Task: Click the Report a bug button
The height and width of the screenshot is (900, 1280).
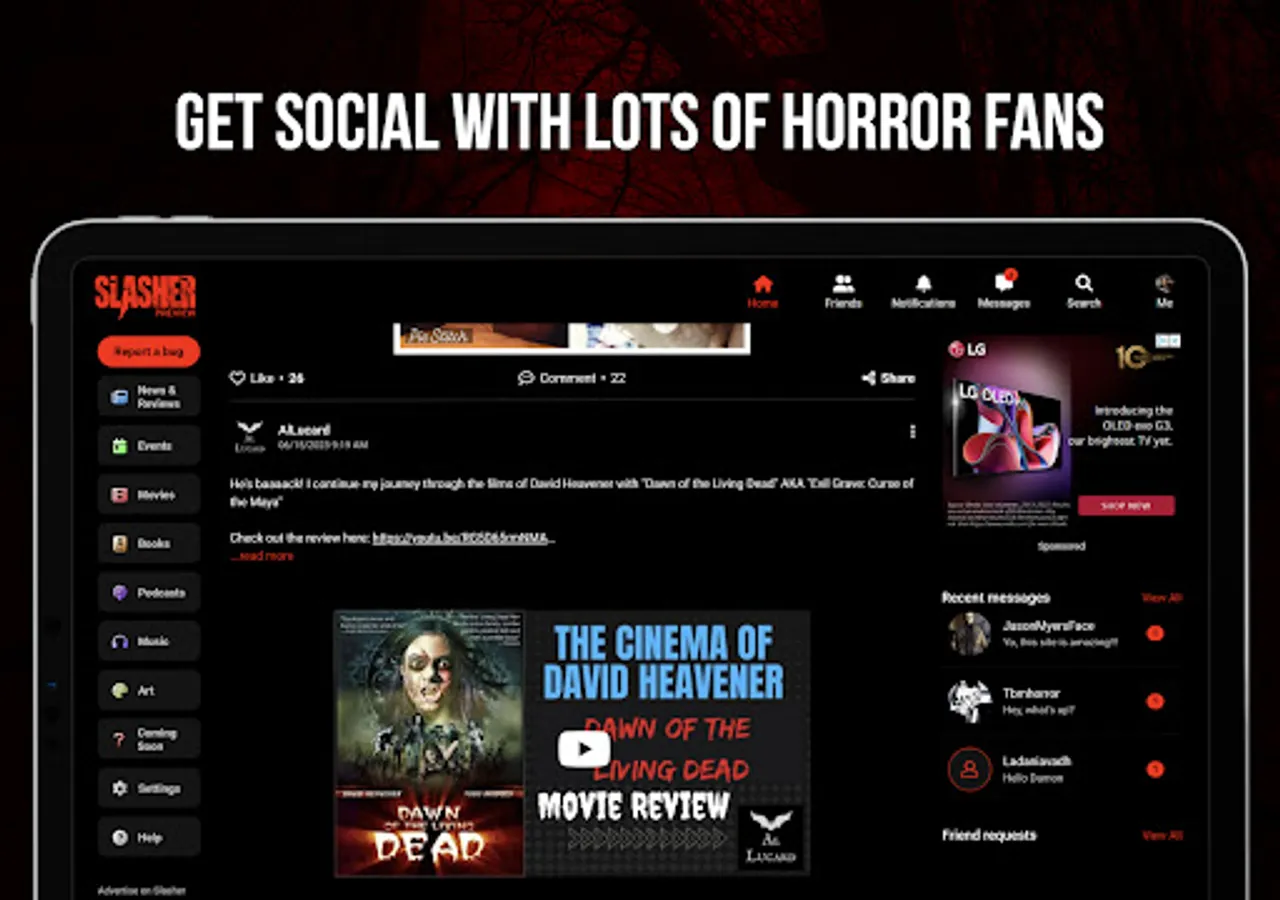Action: click(149, 352)
